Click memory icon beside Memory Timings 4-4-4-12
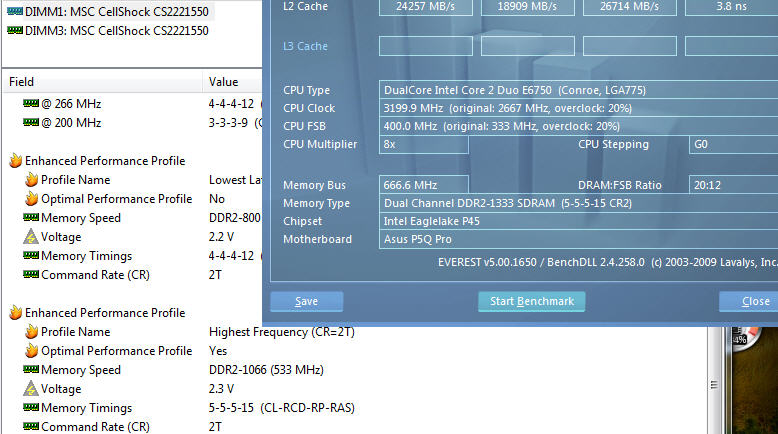This screenshot has width=778, height=434. 31,255
